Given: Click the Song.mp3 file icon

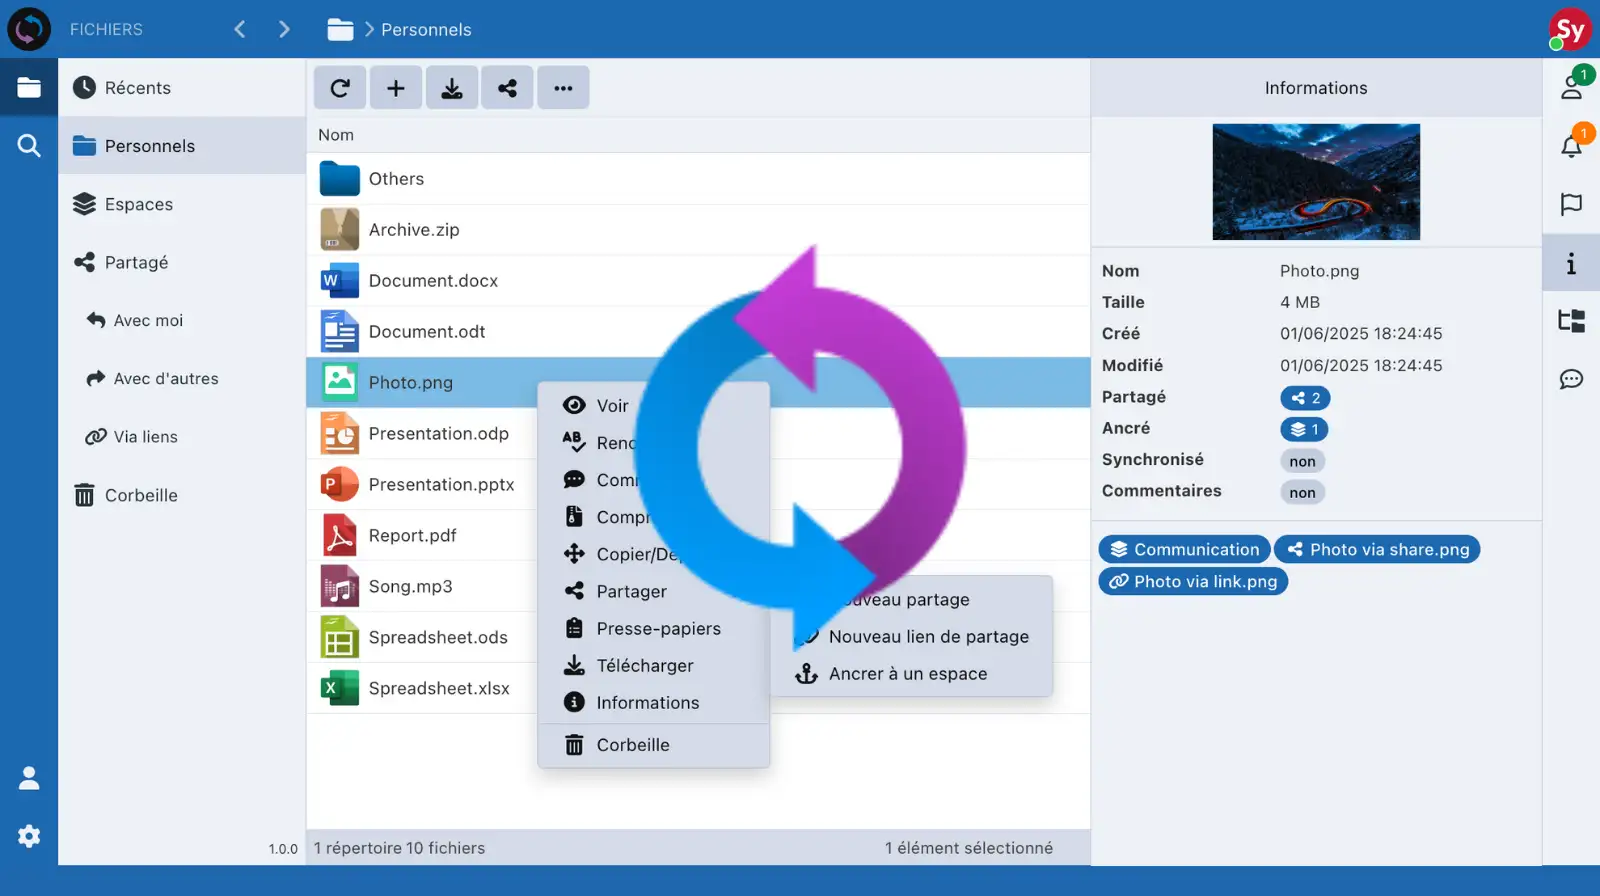Looking at the screenshot, I should pyautogui.click(x=339, y=586).
